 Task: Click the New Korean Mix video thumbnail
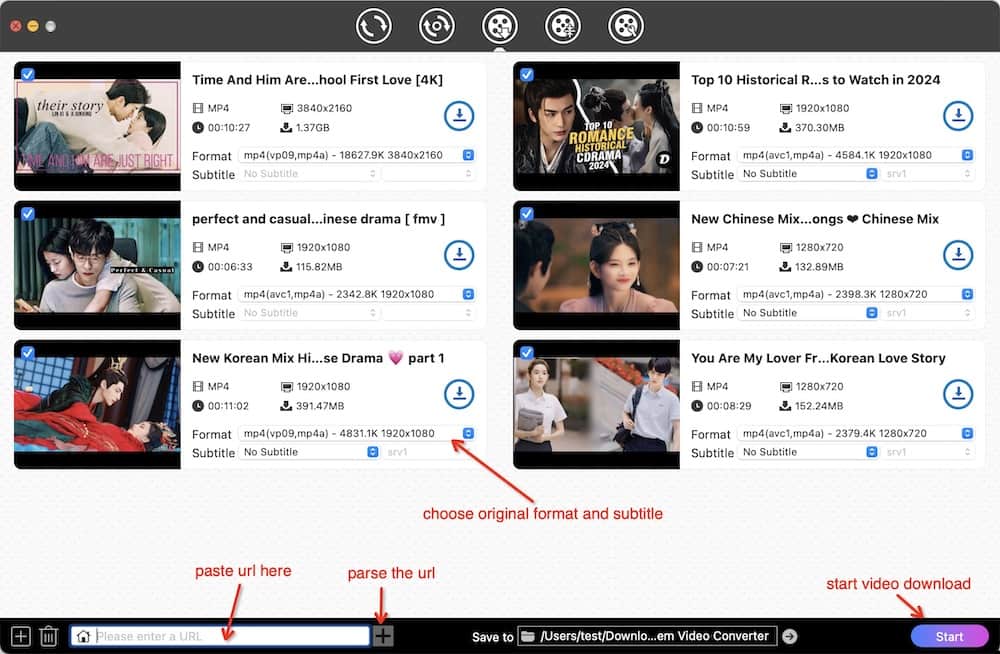pyautogui.click(x=97, y=404)
